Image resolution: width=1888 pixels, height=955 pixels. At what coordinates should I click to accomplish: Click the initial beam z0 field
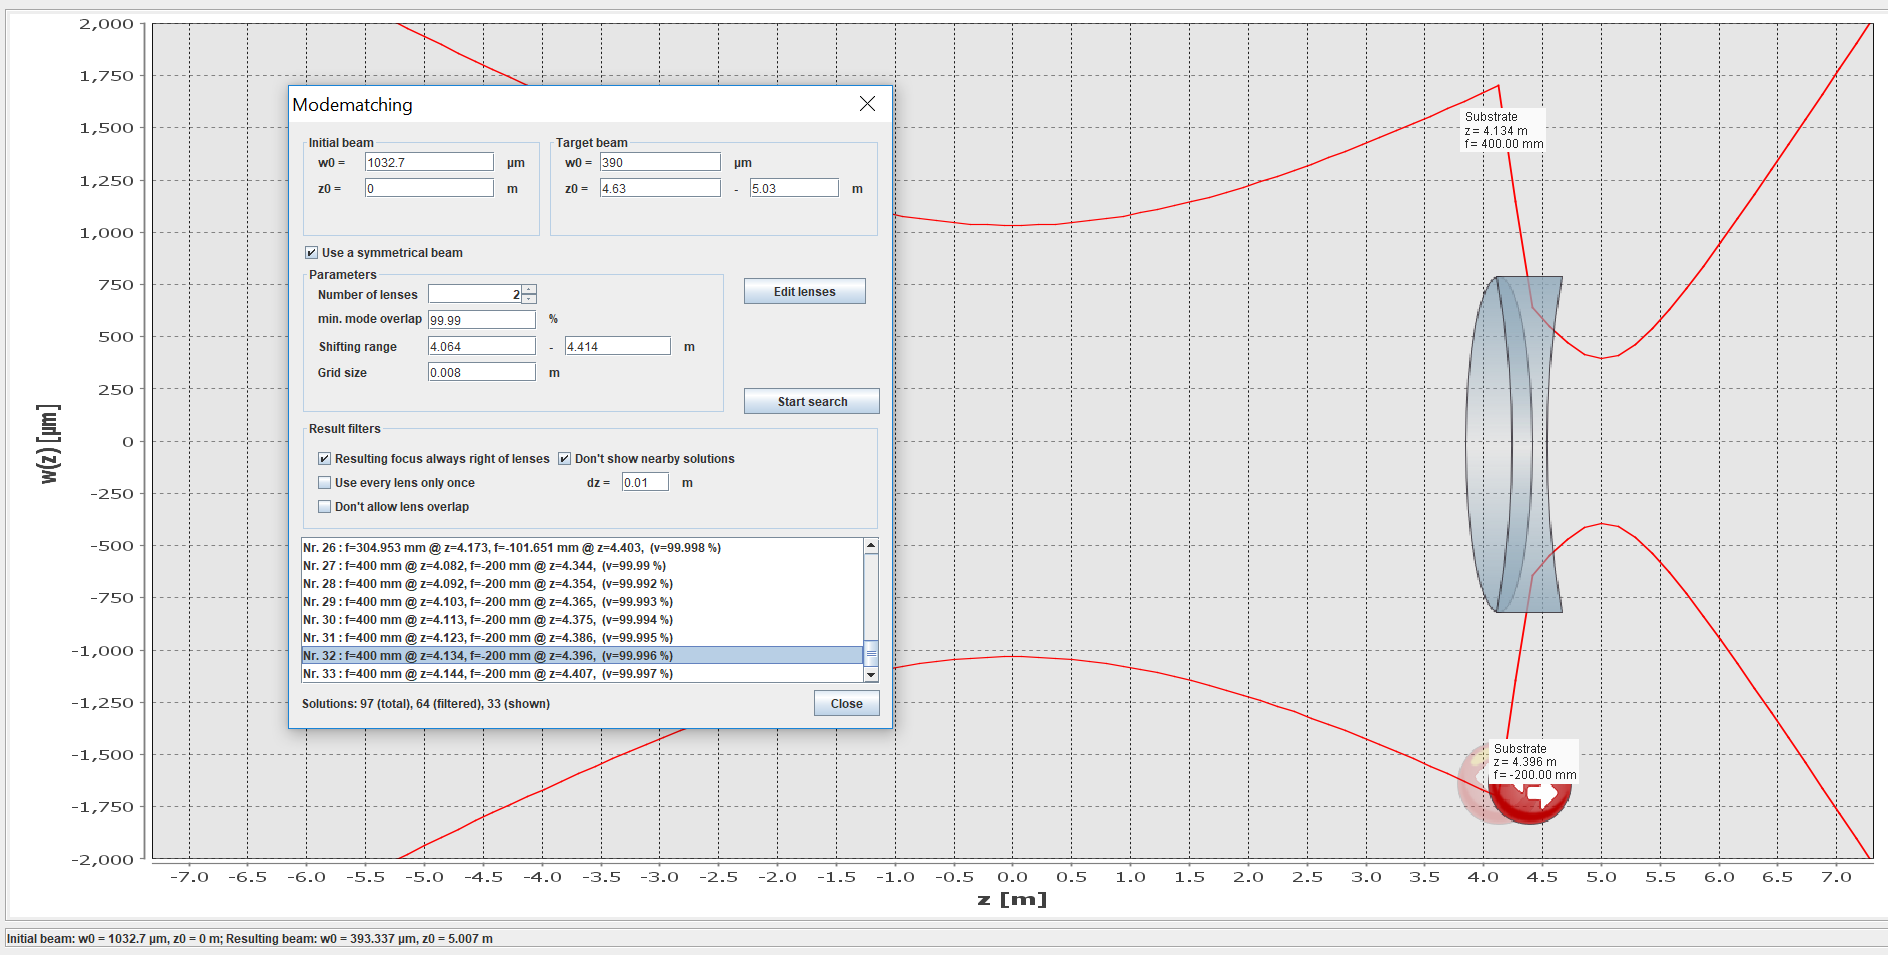coord(429,188)
